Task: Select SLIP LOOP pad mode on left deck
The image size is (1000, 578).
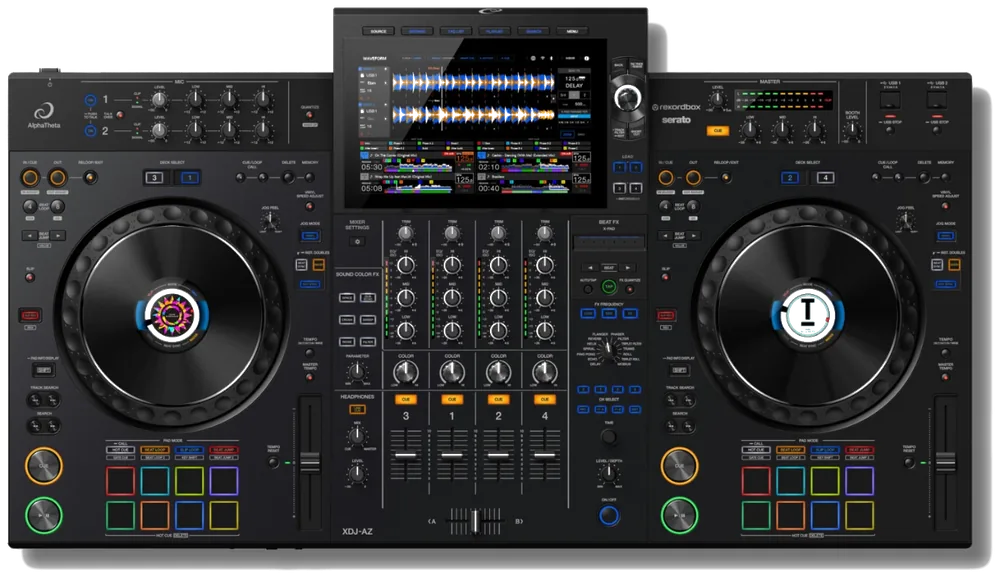Action: point(189,450)
